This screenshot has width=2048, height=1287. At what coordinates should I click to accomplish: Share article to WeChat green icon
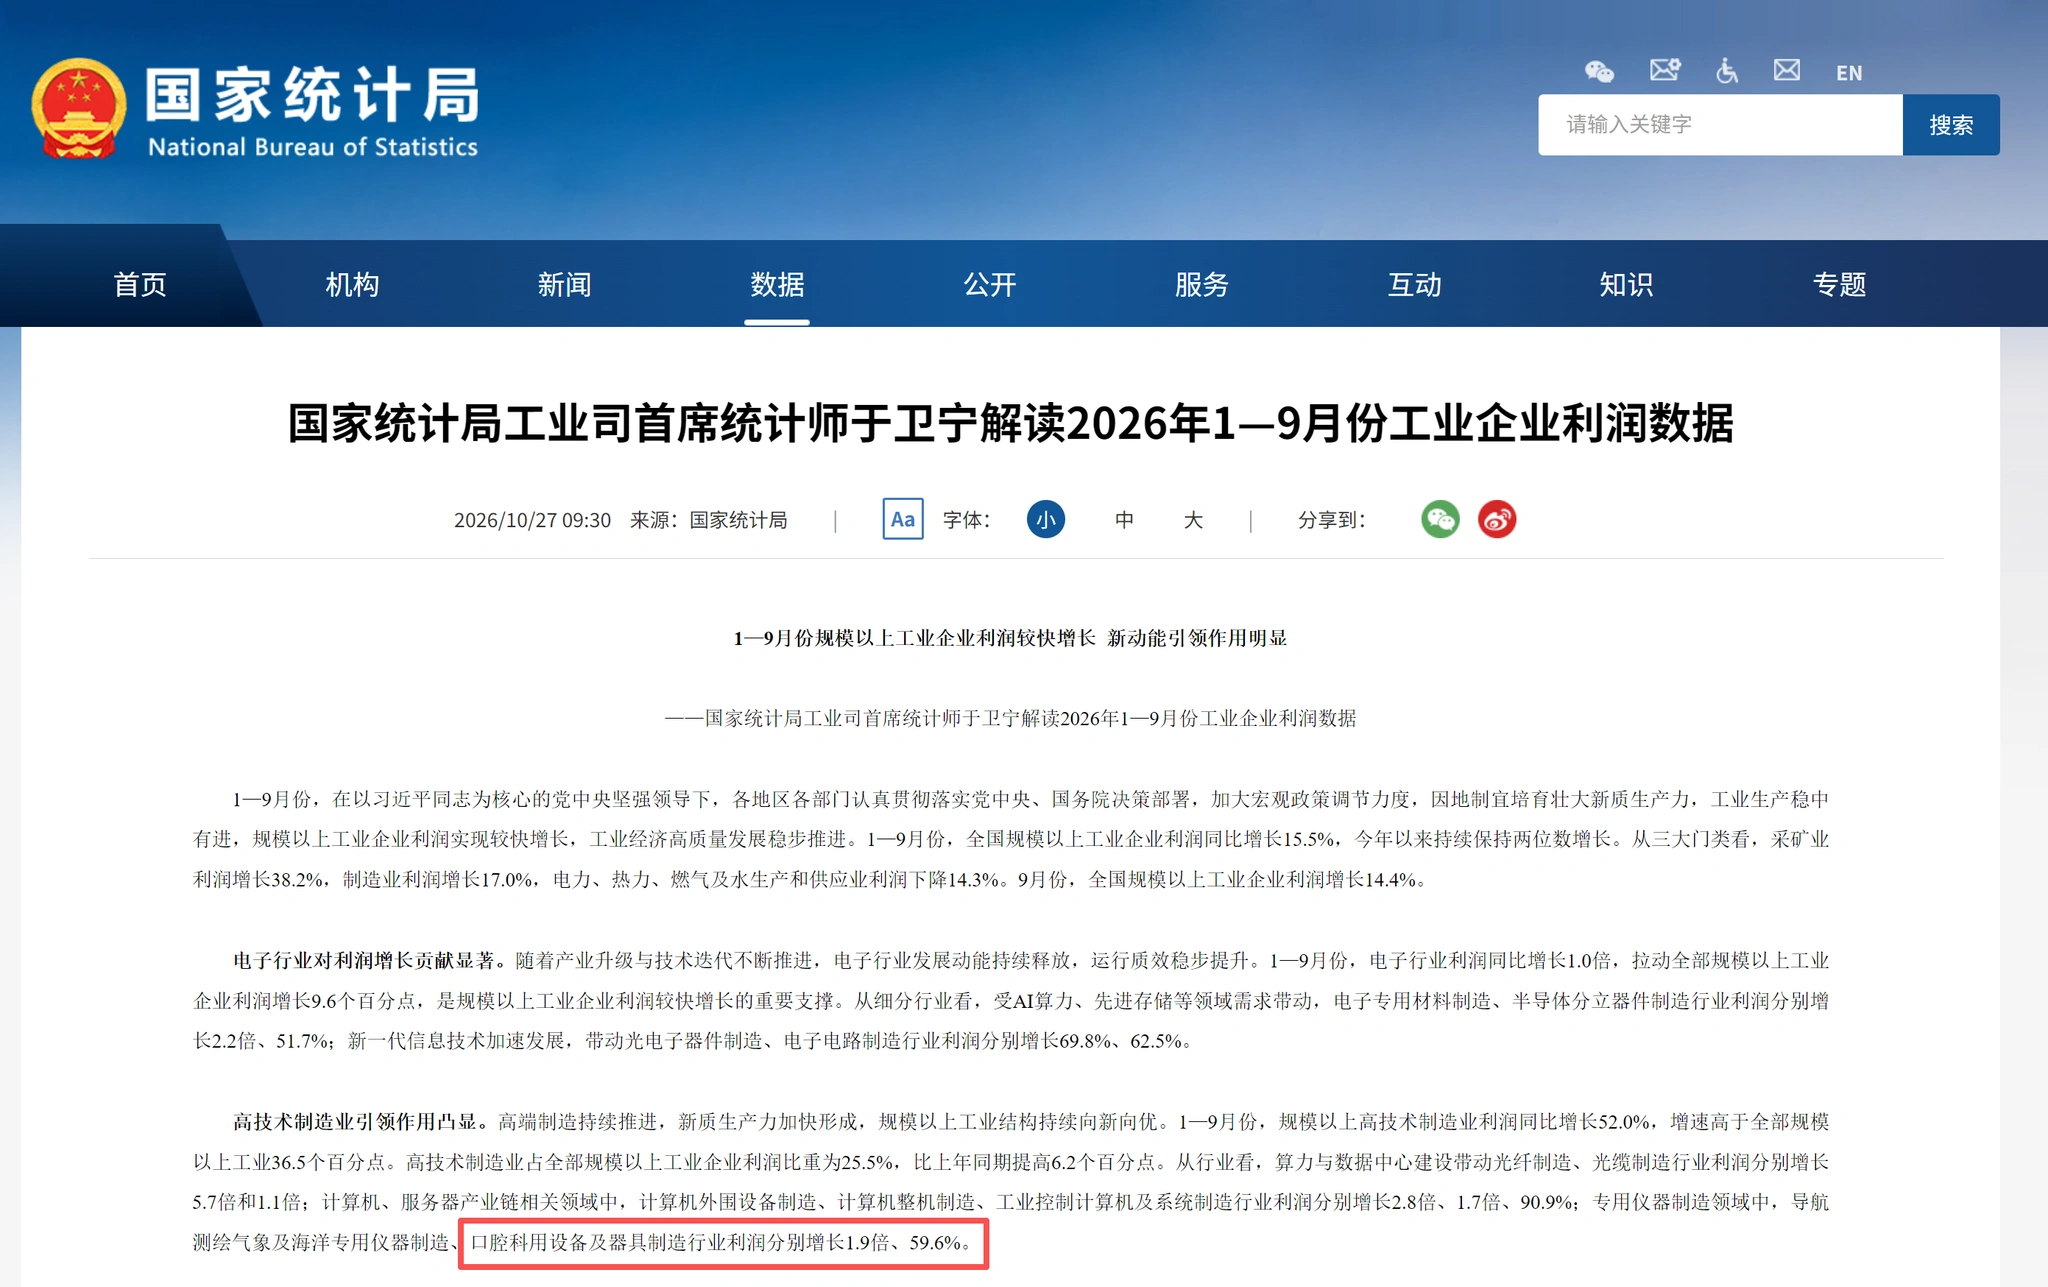[x=1440, y=519]
